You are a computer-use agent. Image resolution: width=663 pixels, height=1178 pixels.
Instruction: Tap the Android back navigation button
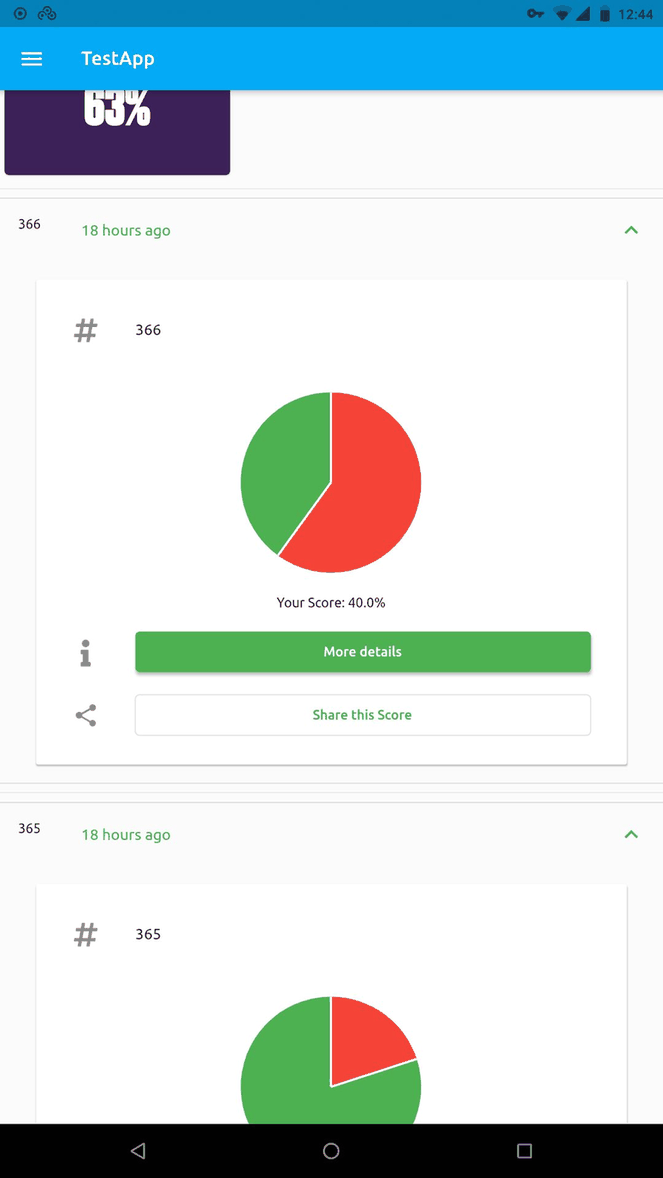coord(138,1151)
